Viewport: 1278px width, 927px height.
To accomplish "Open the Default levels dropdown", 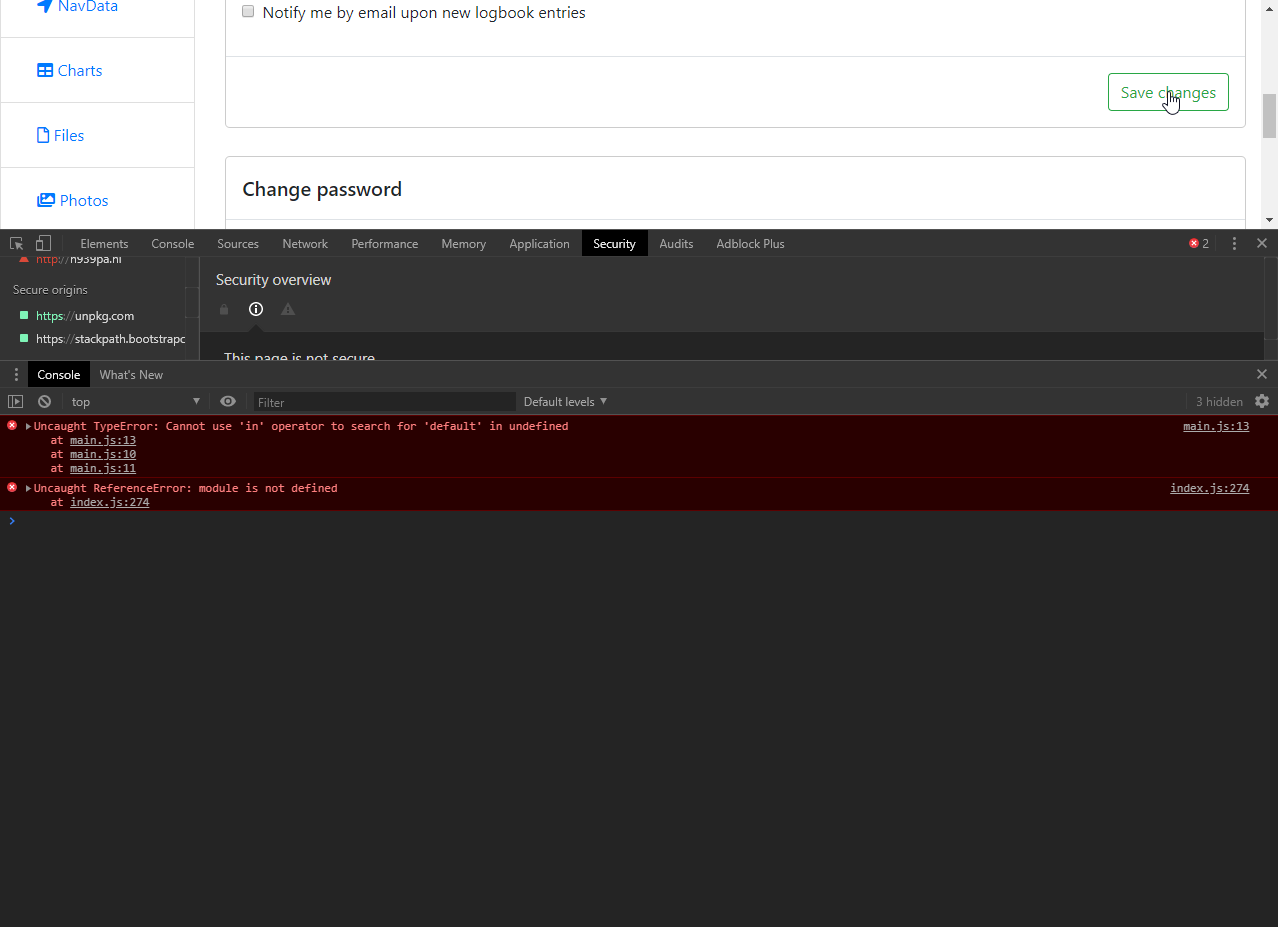I will 565,401.
